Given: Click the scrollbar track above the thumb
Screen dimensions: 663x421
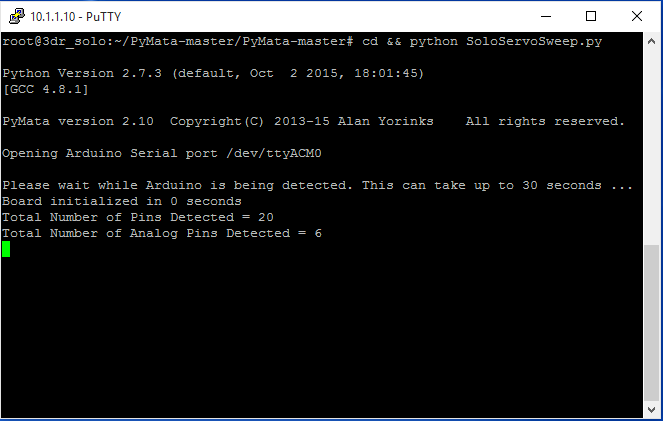Looking at the screenshot, I should pos(651,140).
